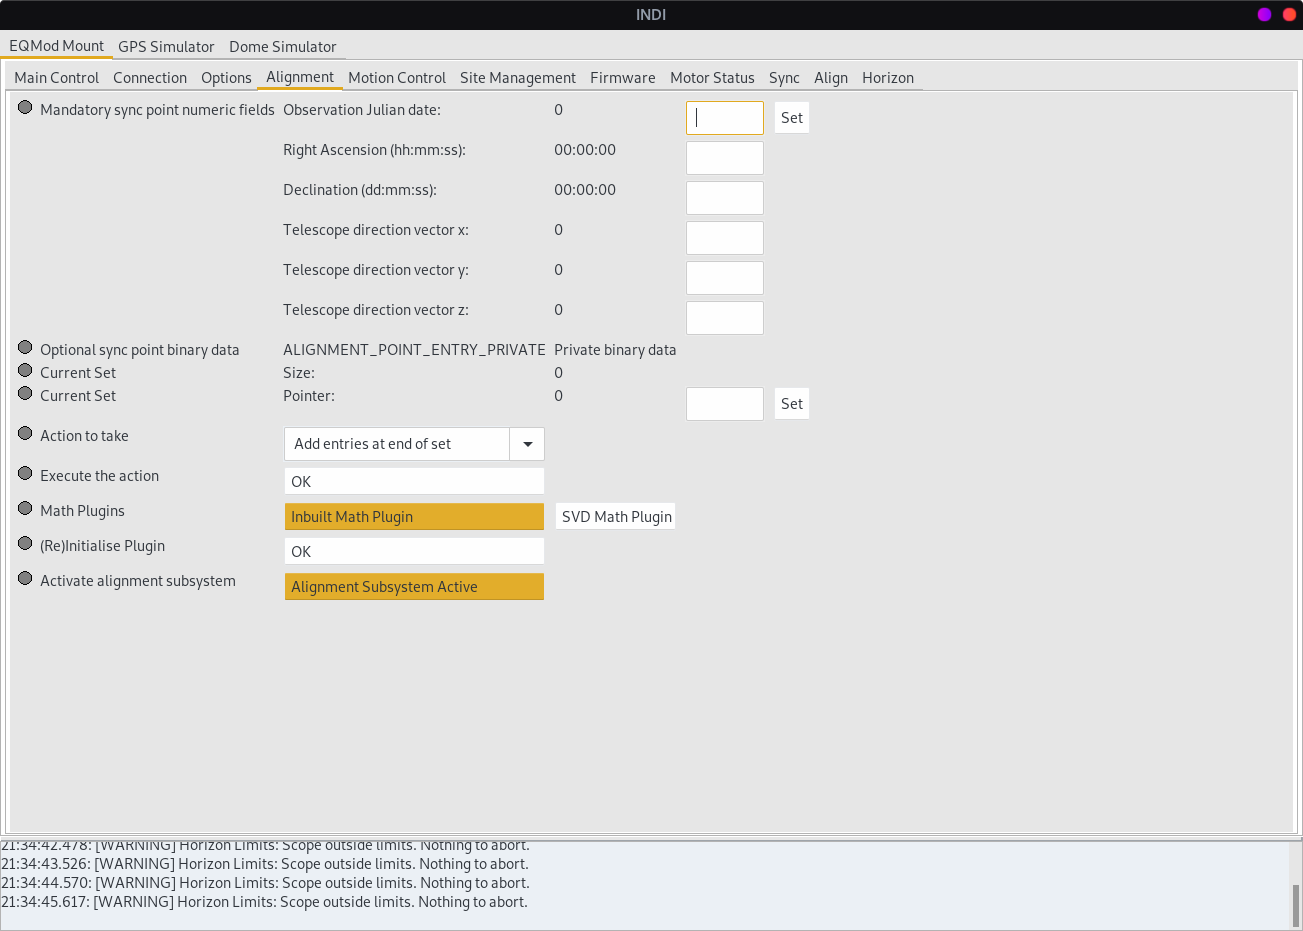This screenshot has height=931, width=1303.
Task: Switch to the GPS Simulator device tab
Action: click(x=166, y=47)
